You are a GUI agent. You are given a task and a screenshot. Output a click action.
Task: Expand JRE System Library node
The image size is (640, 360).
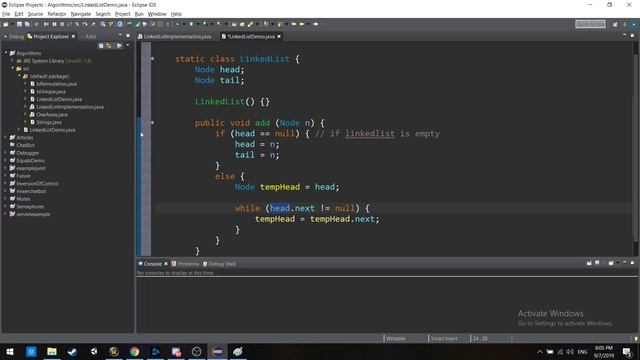click(x=13, y=61)
